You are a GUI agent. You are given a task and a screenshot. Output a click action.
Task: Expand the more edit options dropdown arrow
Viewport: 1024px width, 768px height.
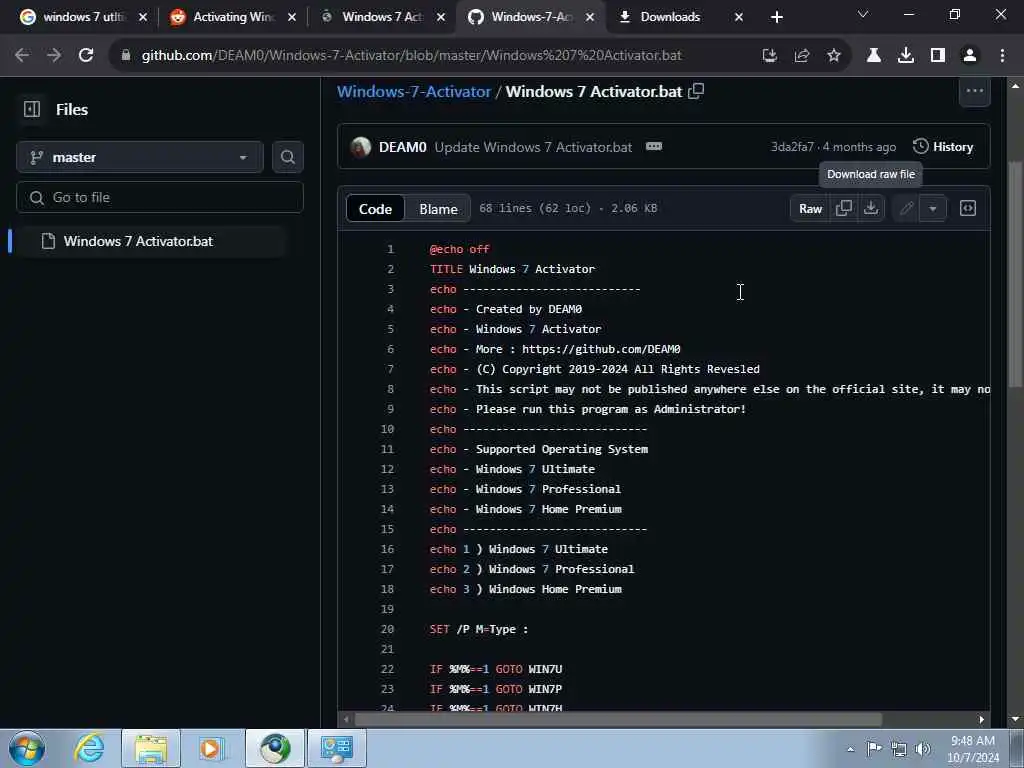tap(933, 208)
